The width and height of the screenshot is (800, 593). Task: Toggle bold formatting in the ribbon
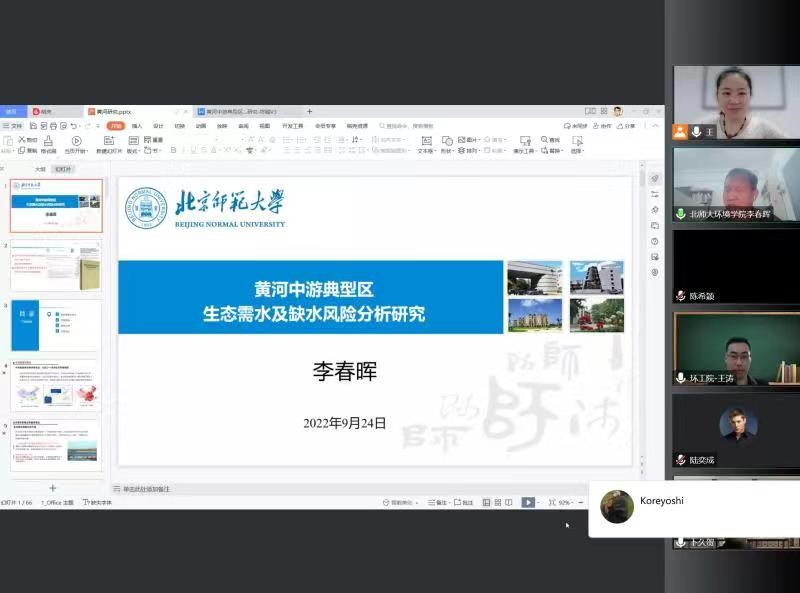[x=172, y=150]
